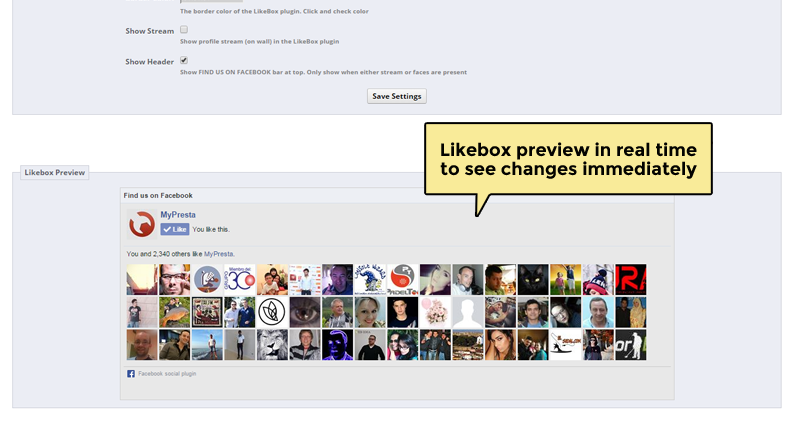Viewport: 800px width, 426px height.
Task: Open the blue wizard cartoon avatar
Action: tap(370, 280)
